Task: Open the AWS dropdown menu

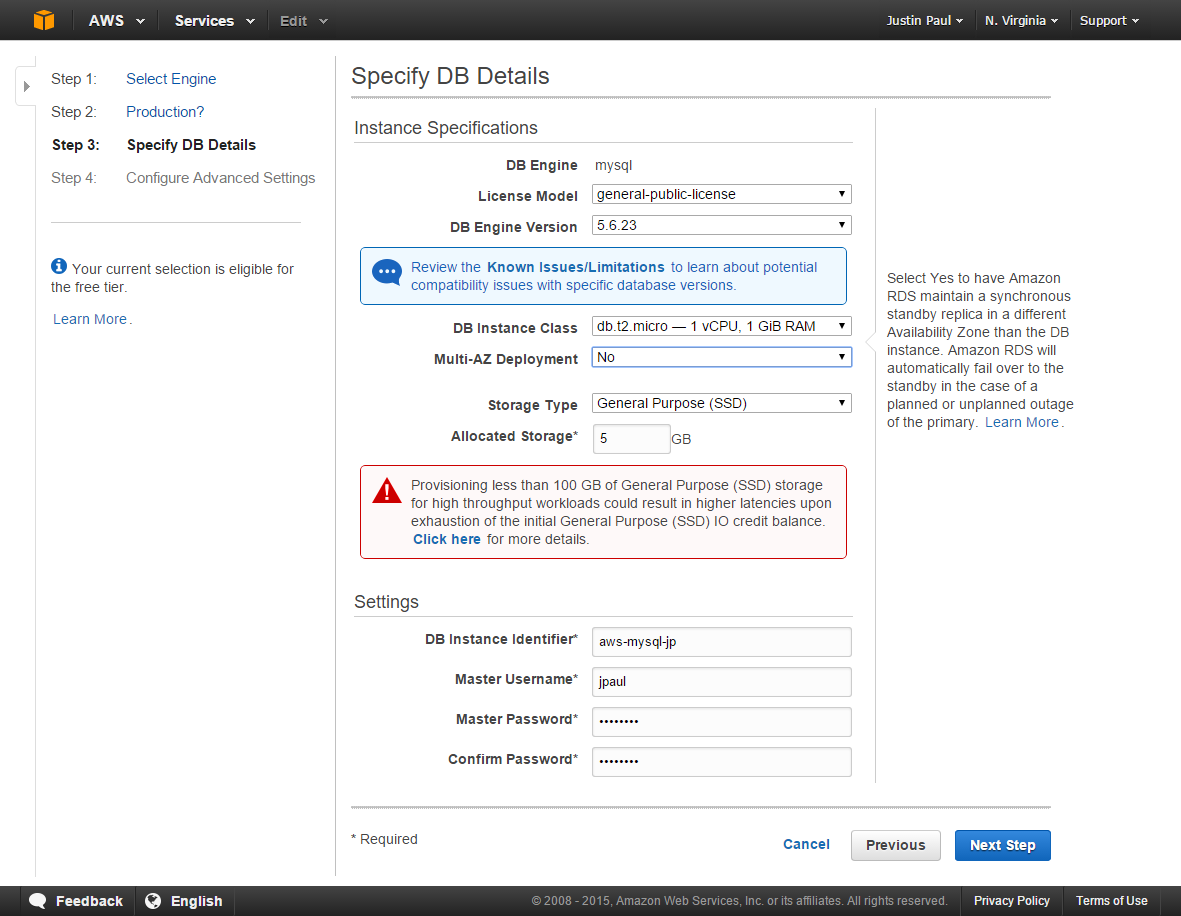Action: coord(116,20)
